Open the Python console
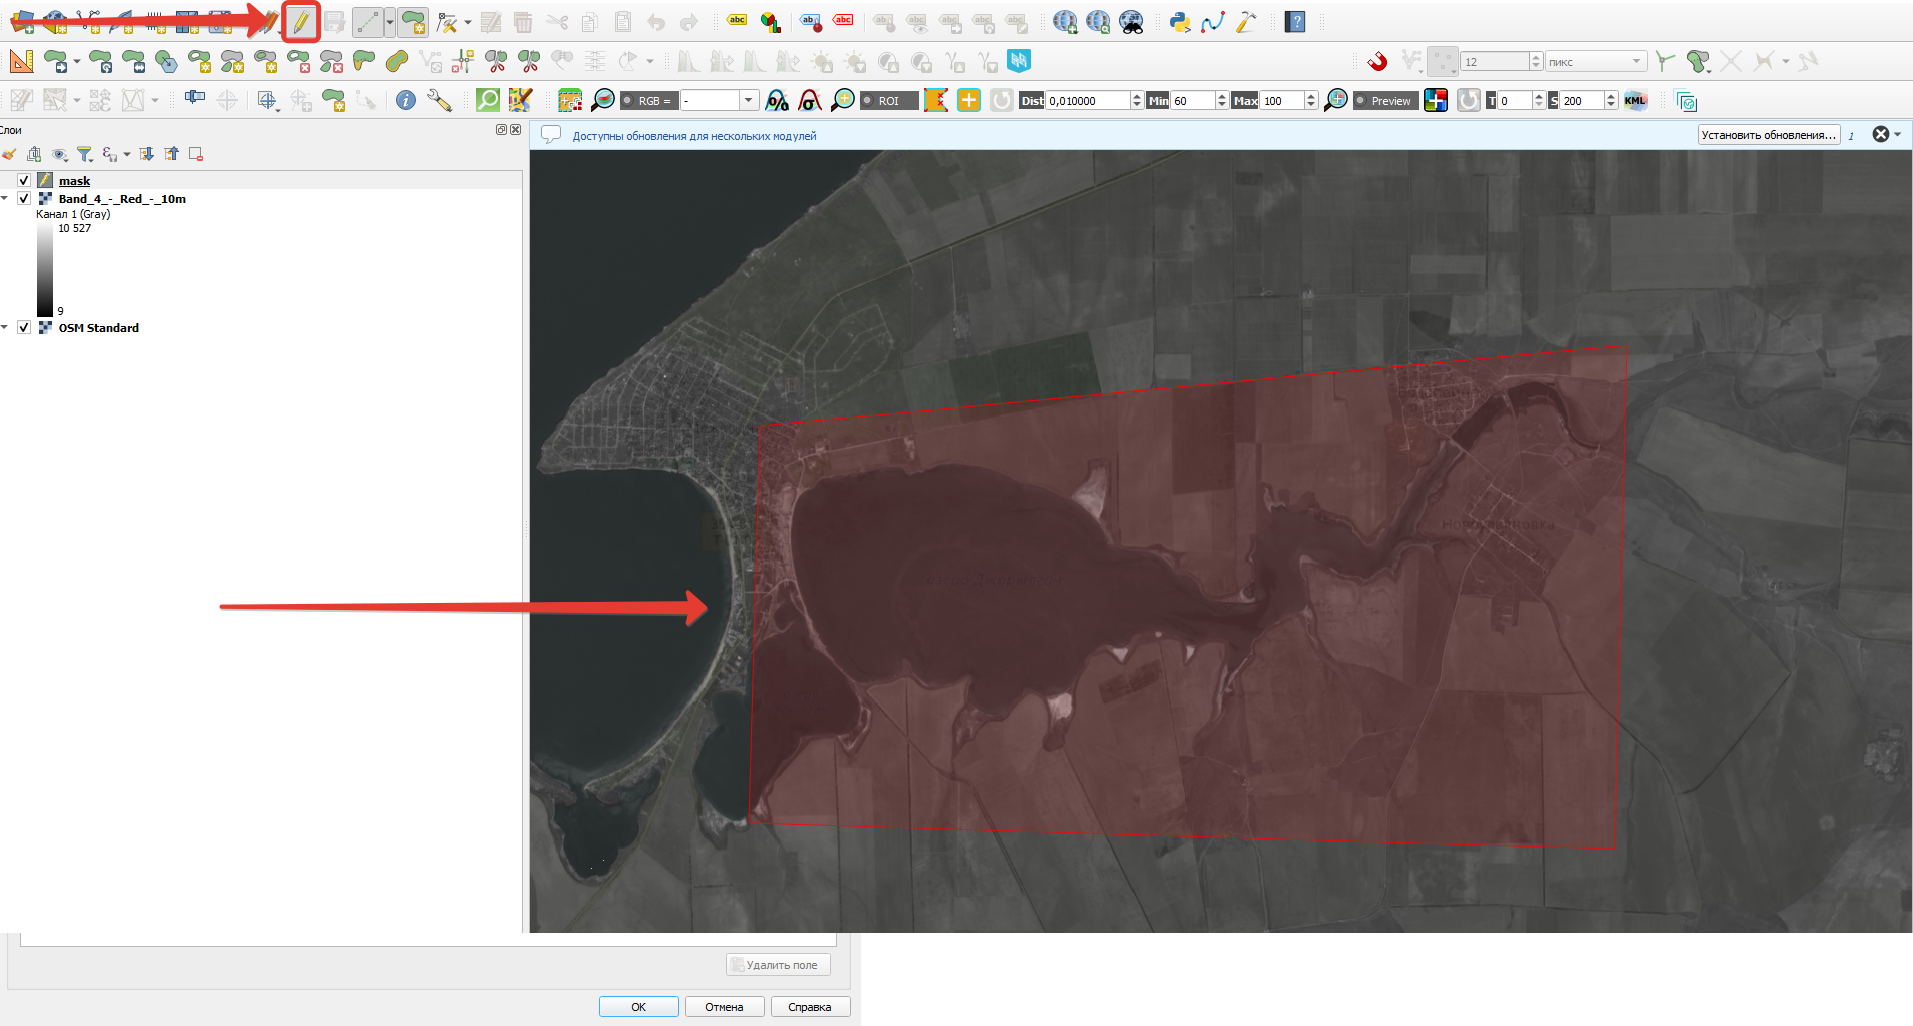Image resolution: width=1913 pixels, height=1026 pixels. 1179,21
